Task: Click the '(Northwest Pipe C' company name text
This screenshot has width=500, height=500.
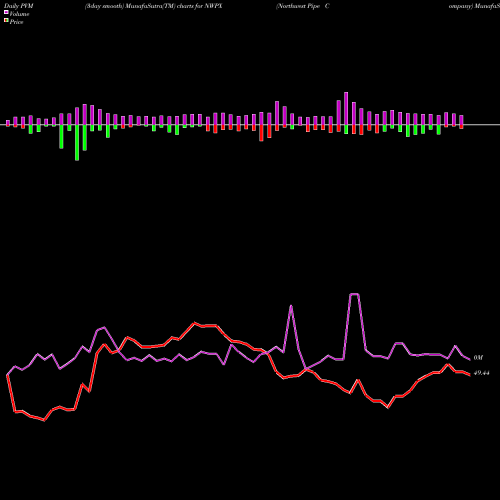Action: pyautogui.click(x=303, y=6)
